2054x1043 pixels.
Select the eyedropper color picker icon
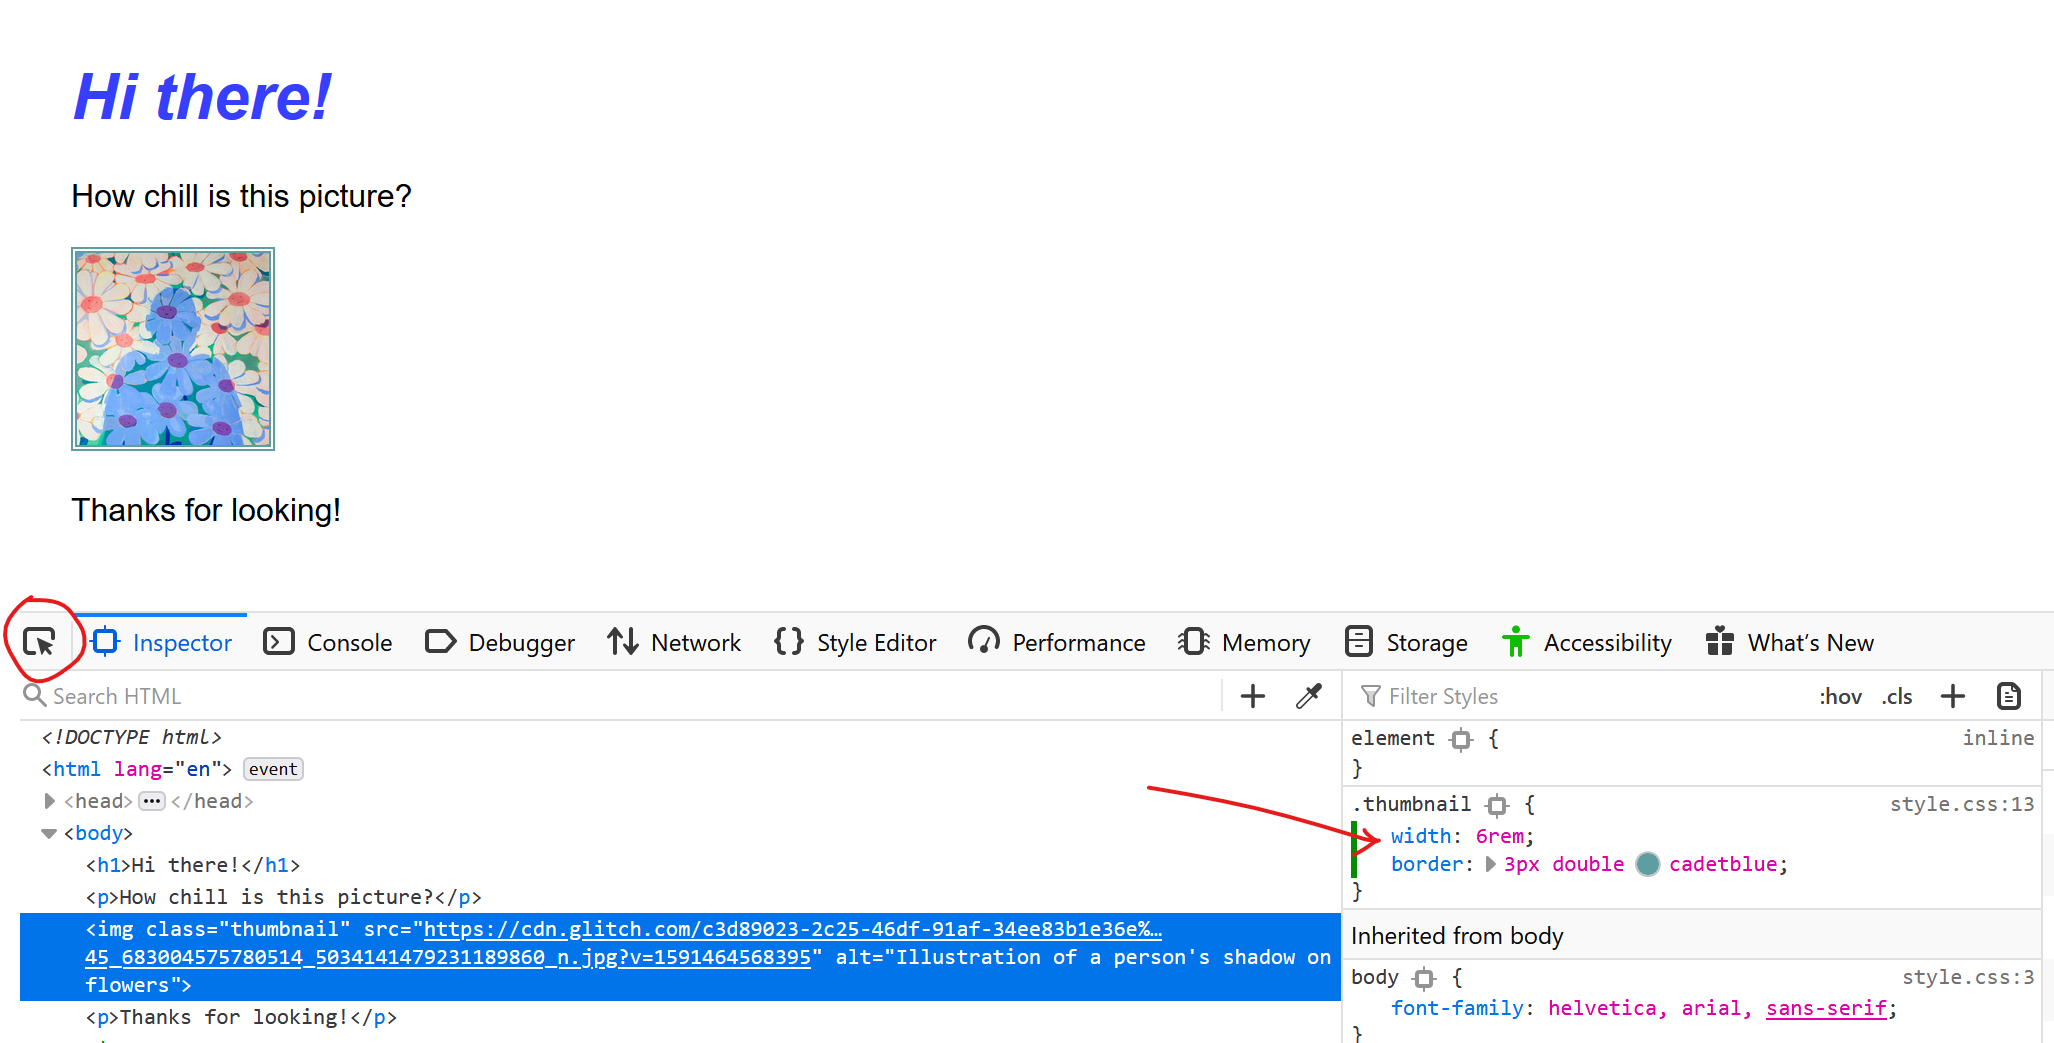(x=1309, y=695)
